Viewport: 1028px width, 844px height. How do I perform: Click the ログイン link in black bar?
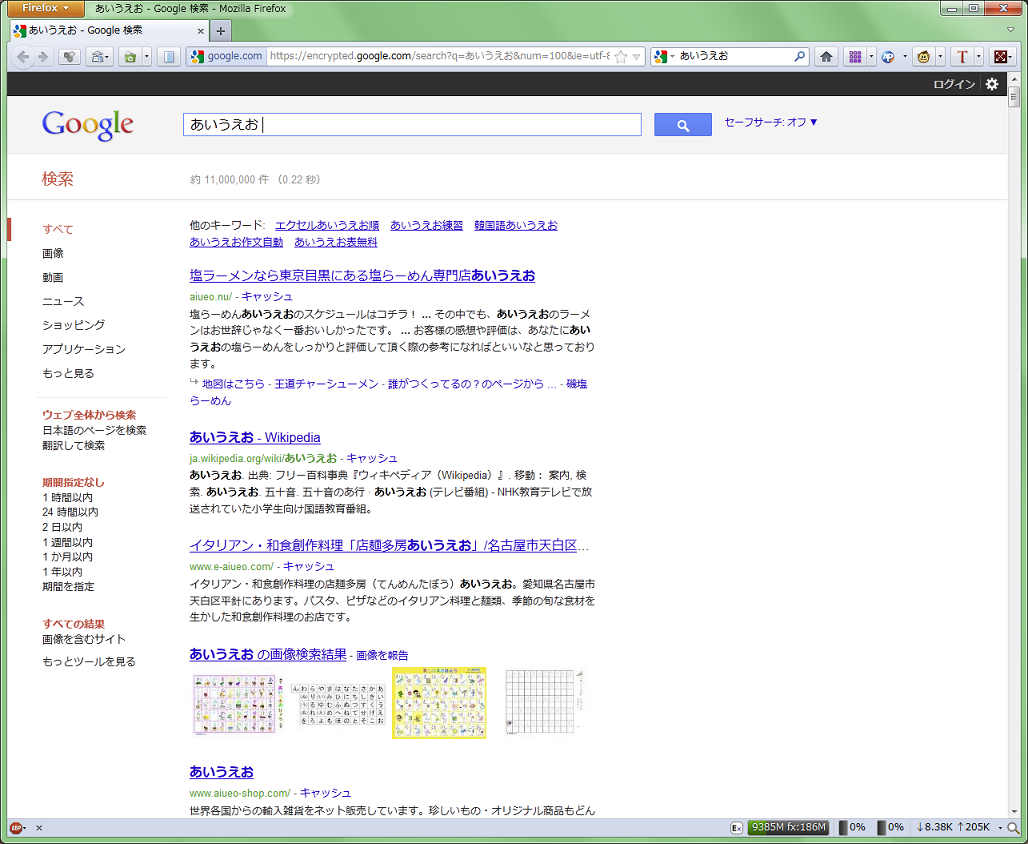[x=954, y=84]
